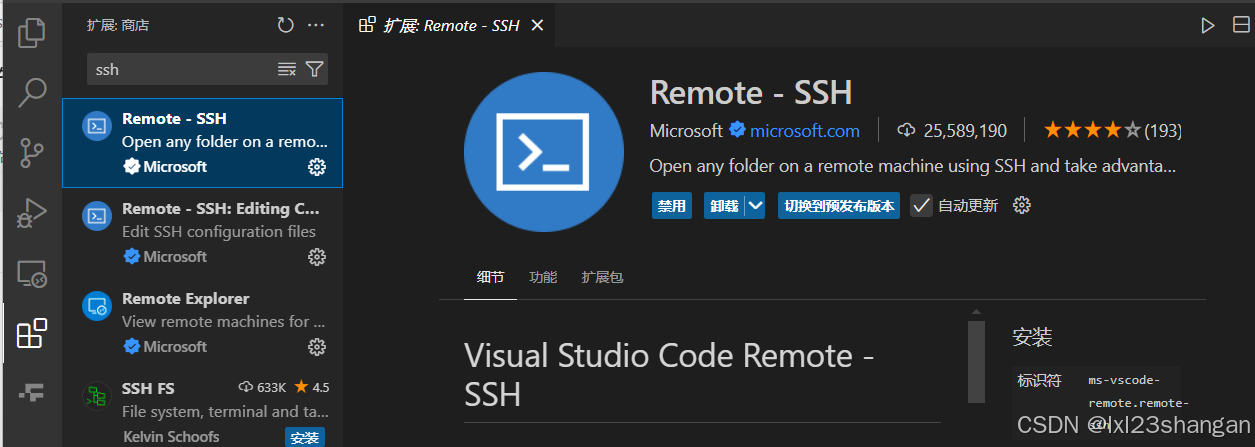Open the lowest activity bar icon

pyautogui.click(x=32, y=394)
